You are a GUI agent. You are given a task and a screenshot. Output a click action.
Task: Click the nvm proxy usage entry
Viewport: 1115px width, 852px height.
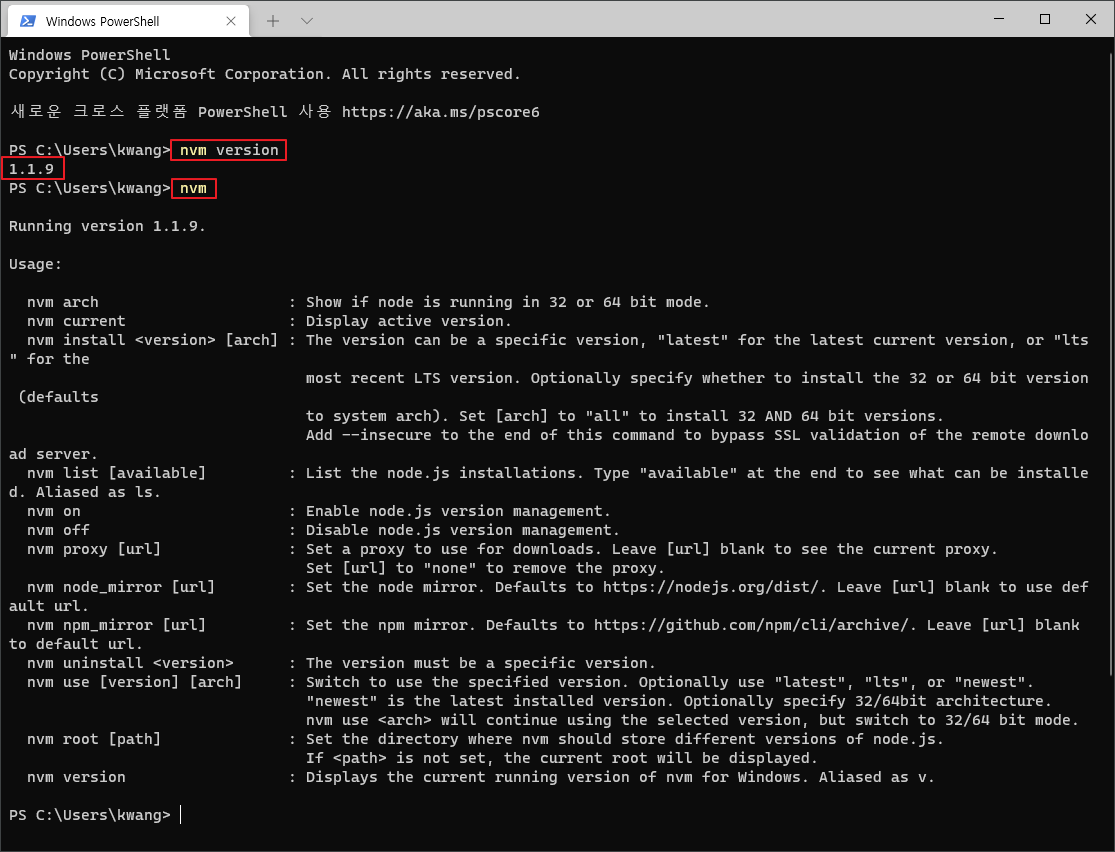click(x=95, y=548)
